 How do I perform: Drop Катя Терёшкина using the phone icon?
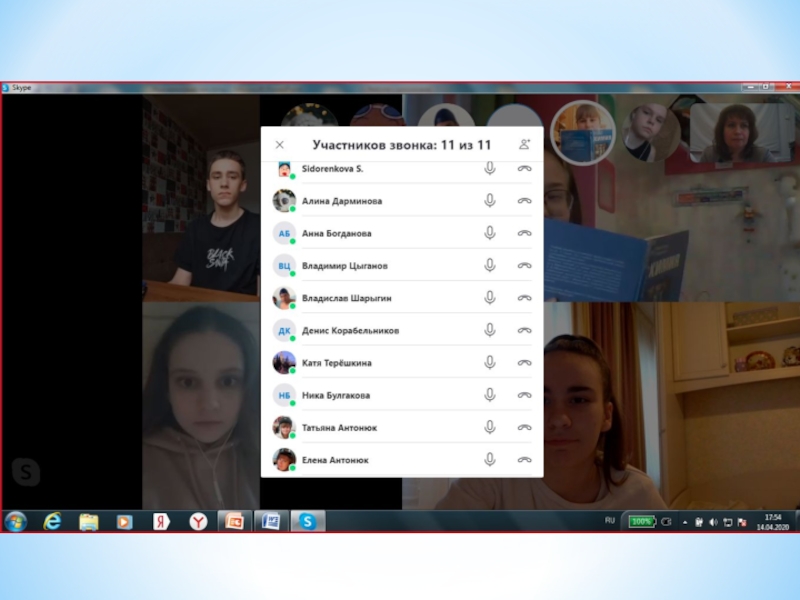tap(524, 363)
